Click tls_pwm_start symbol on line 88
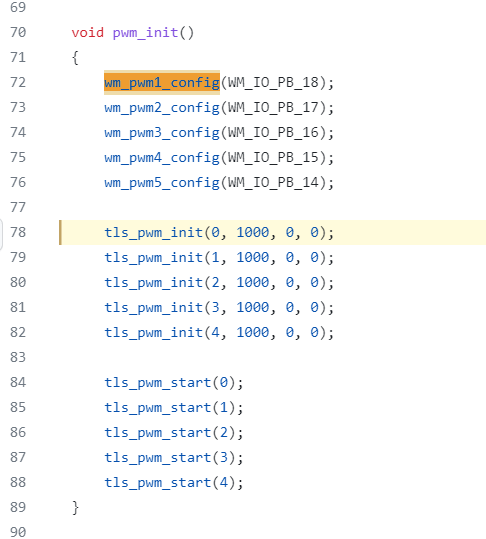The image size is (486, 539). (x=158, y=483)
